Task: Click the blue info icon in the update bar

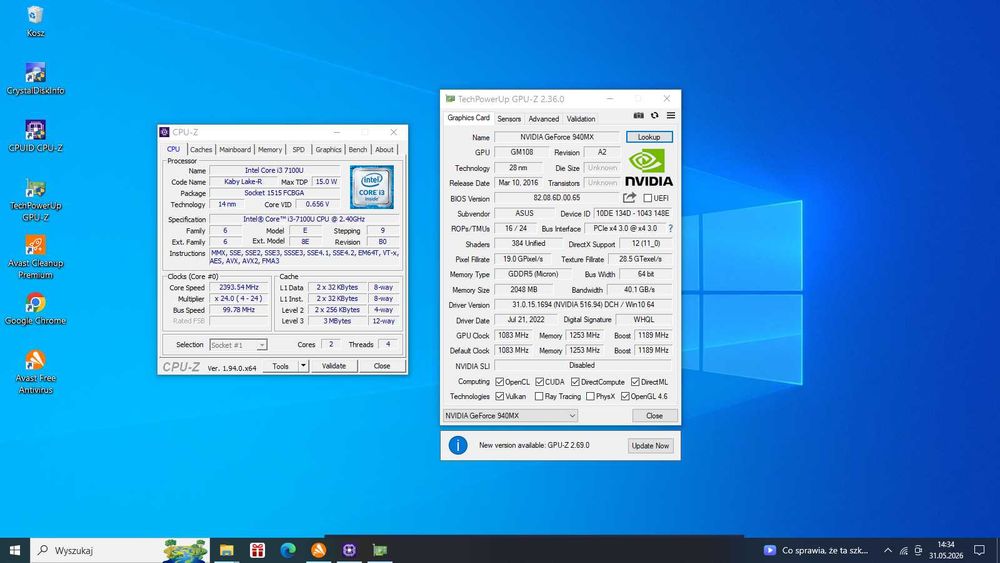Action: coord(457,445)
